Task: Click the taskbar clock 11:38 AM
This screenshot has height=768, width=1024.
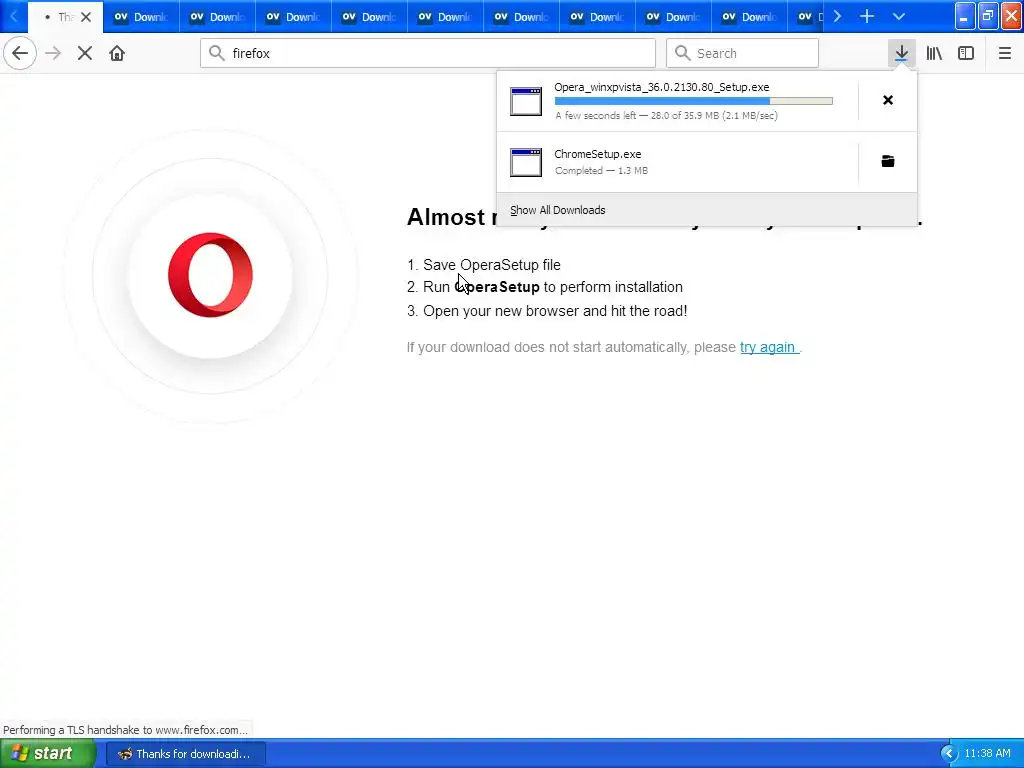Action: pyautogui.click(x=987, y=754)
